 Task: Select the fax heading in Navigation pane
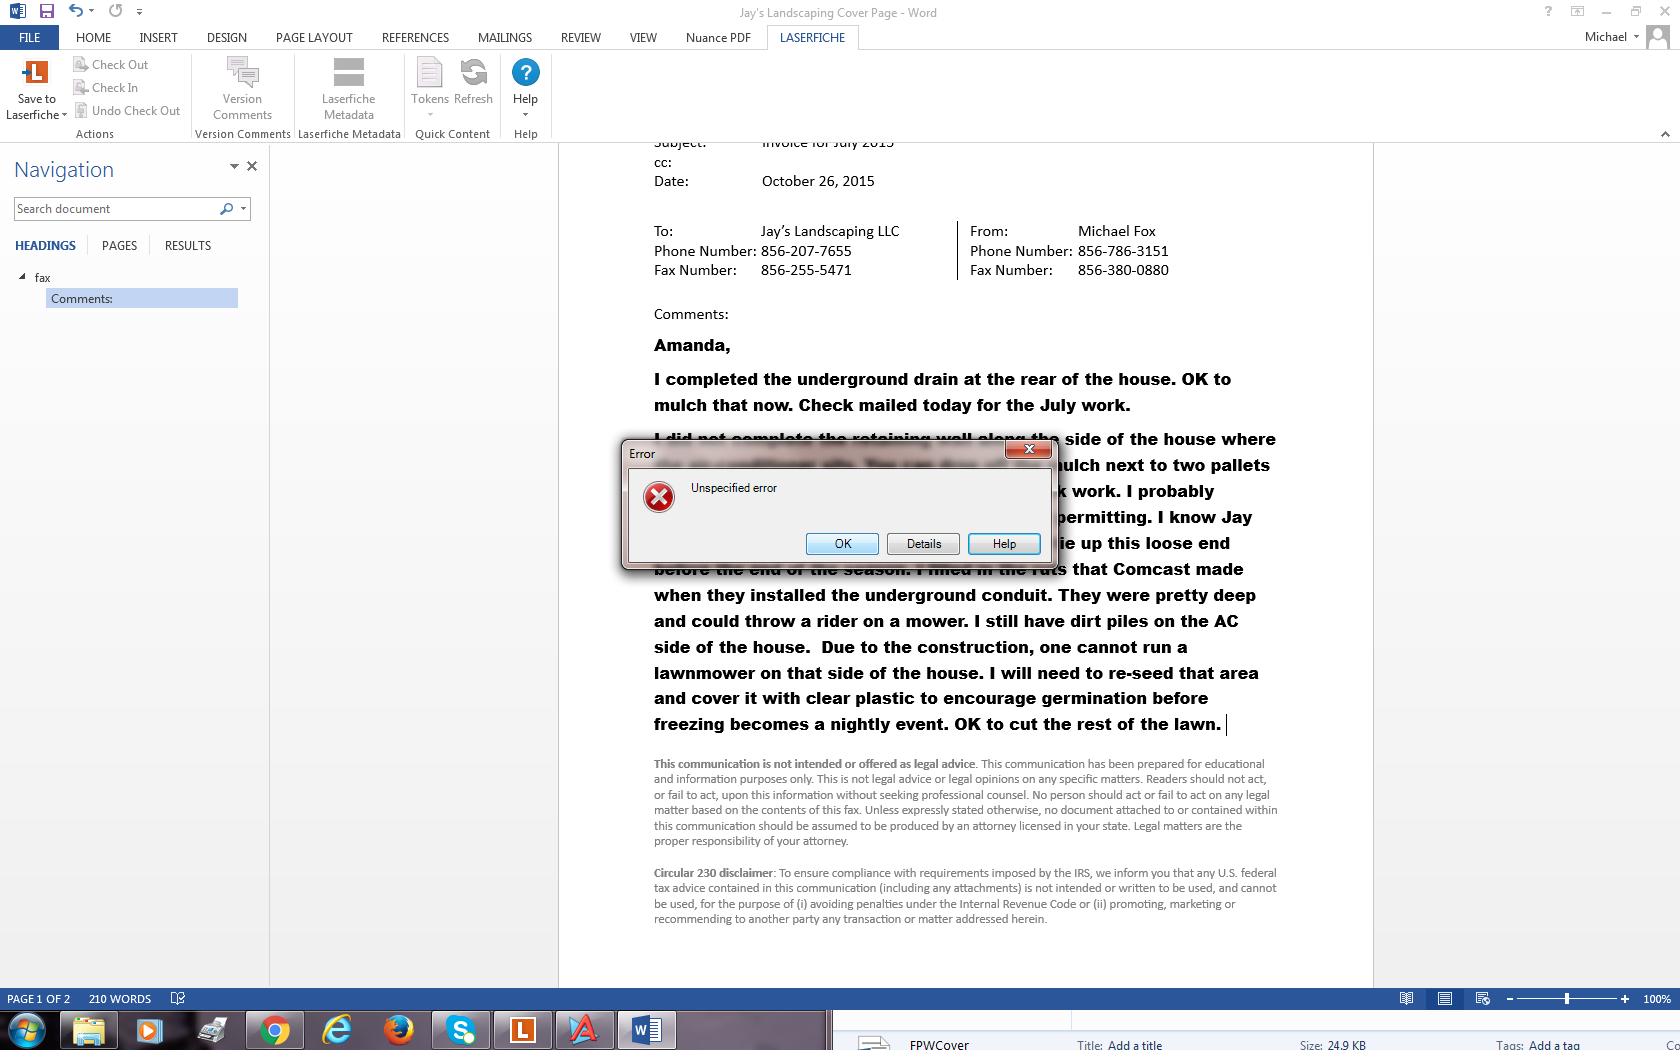click(x=42, y=277)
